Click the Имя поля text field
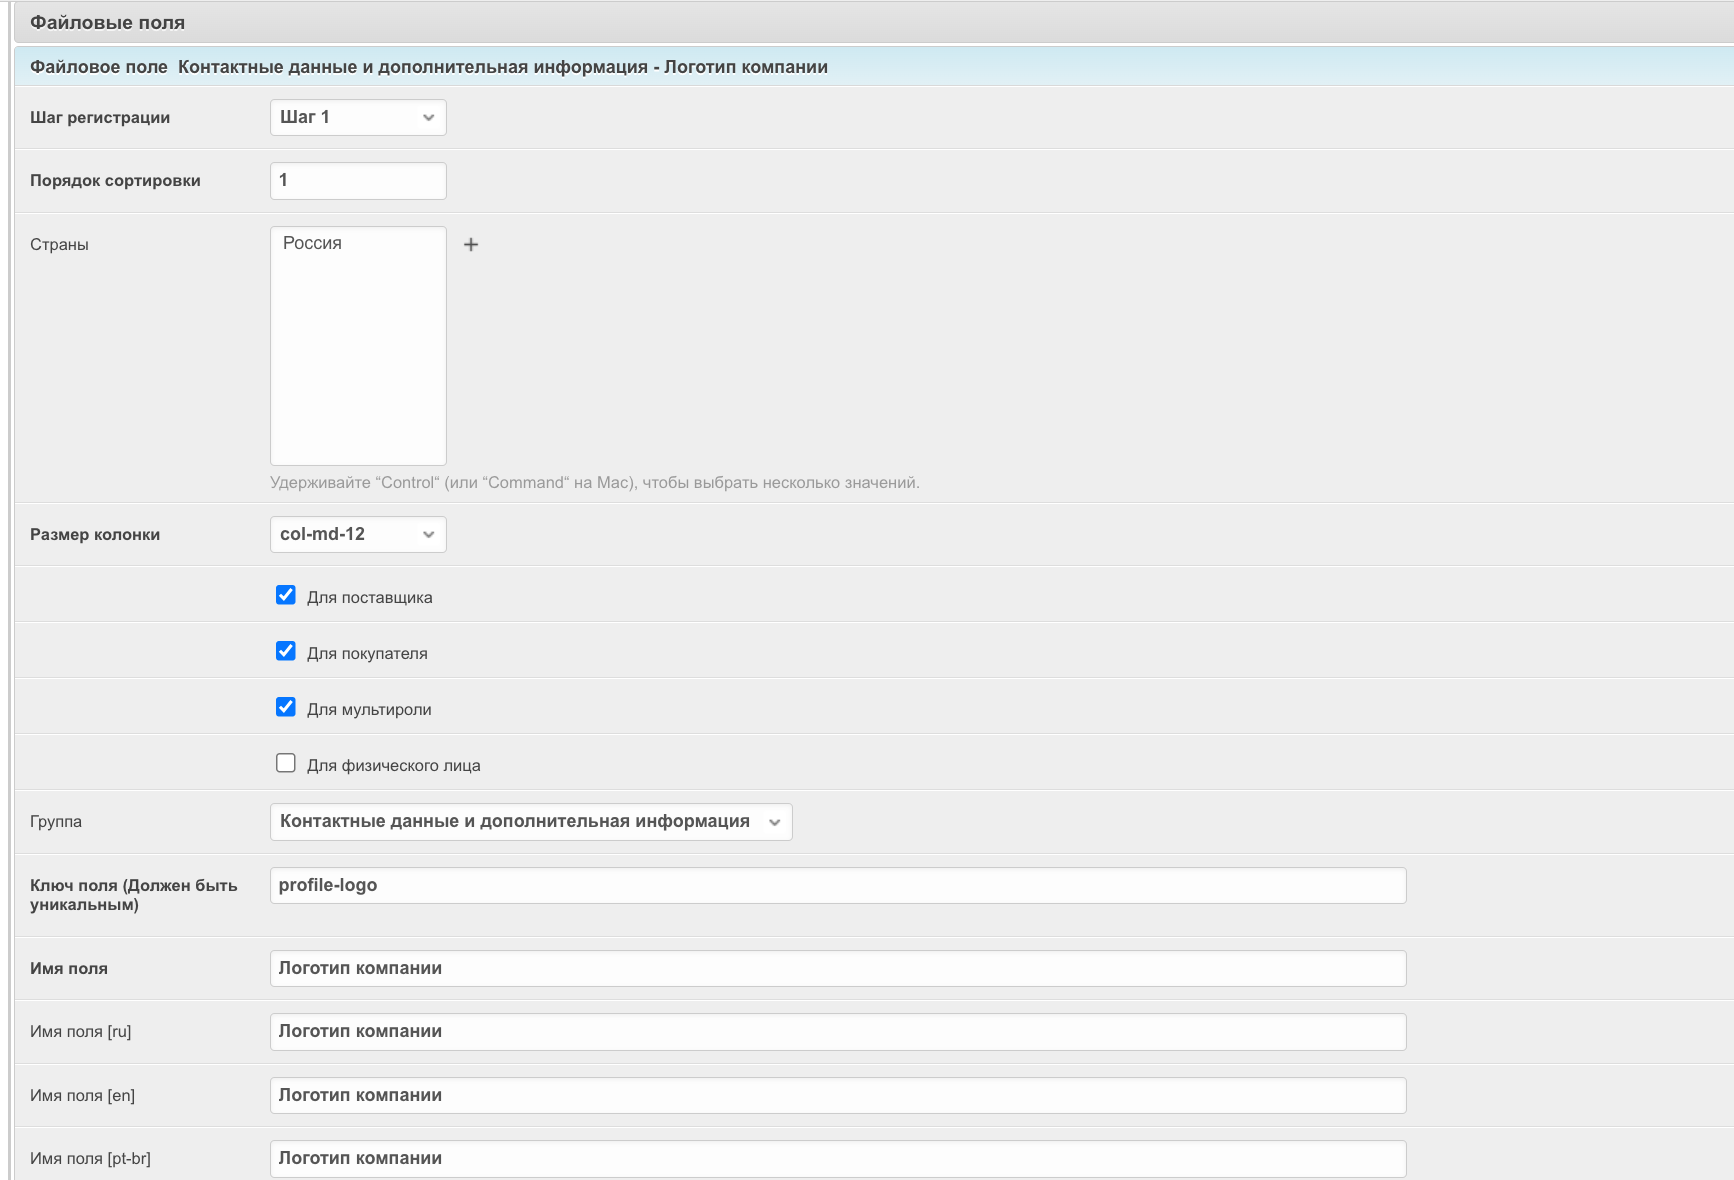 coord(837,969)
